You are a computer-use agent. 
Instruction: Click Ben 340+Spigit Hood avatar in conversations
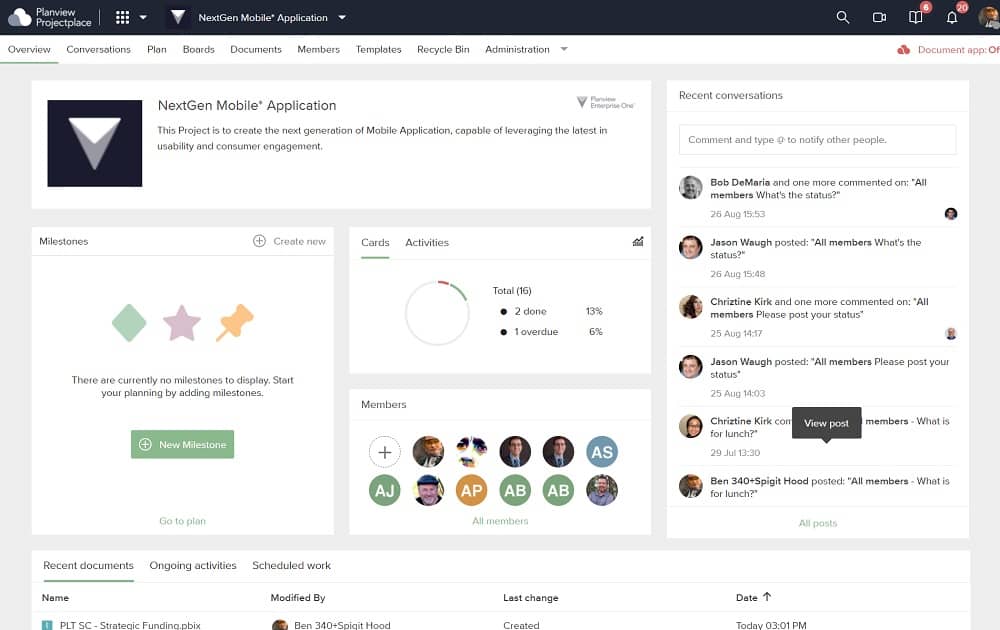pos(691,486)
